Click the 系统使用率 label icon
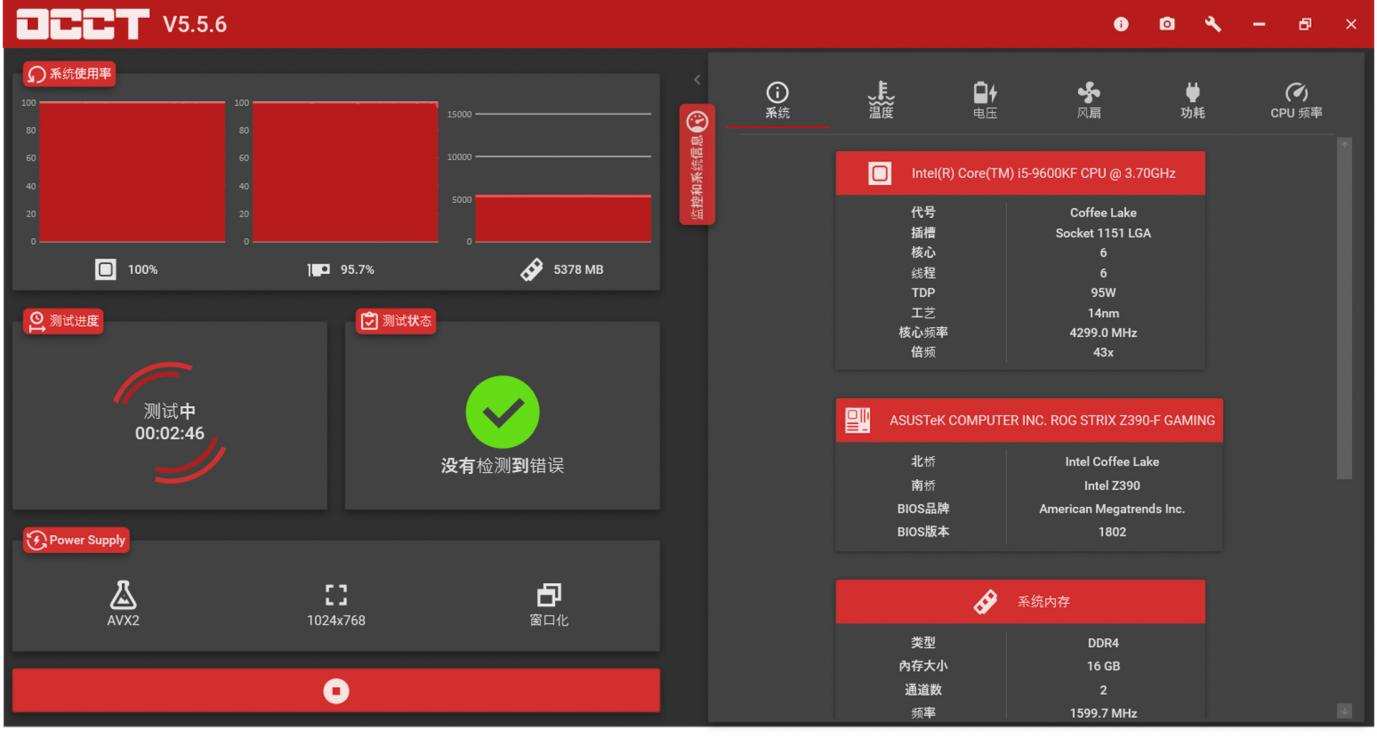This screenshot has height=738, width=1377. click(39, 74)
